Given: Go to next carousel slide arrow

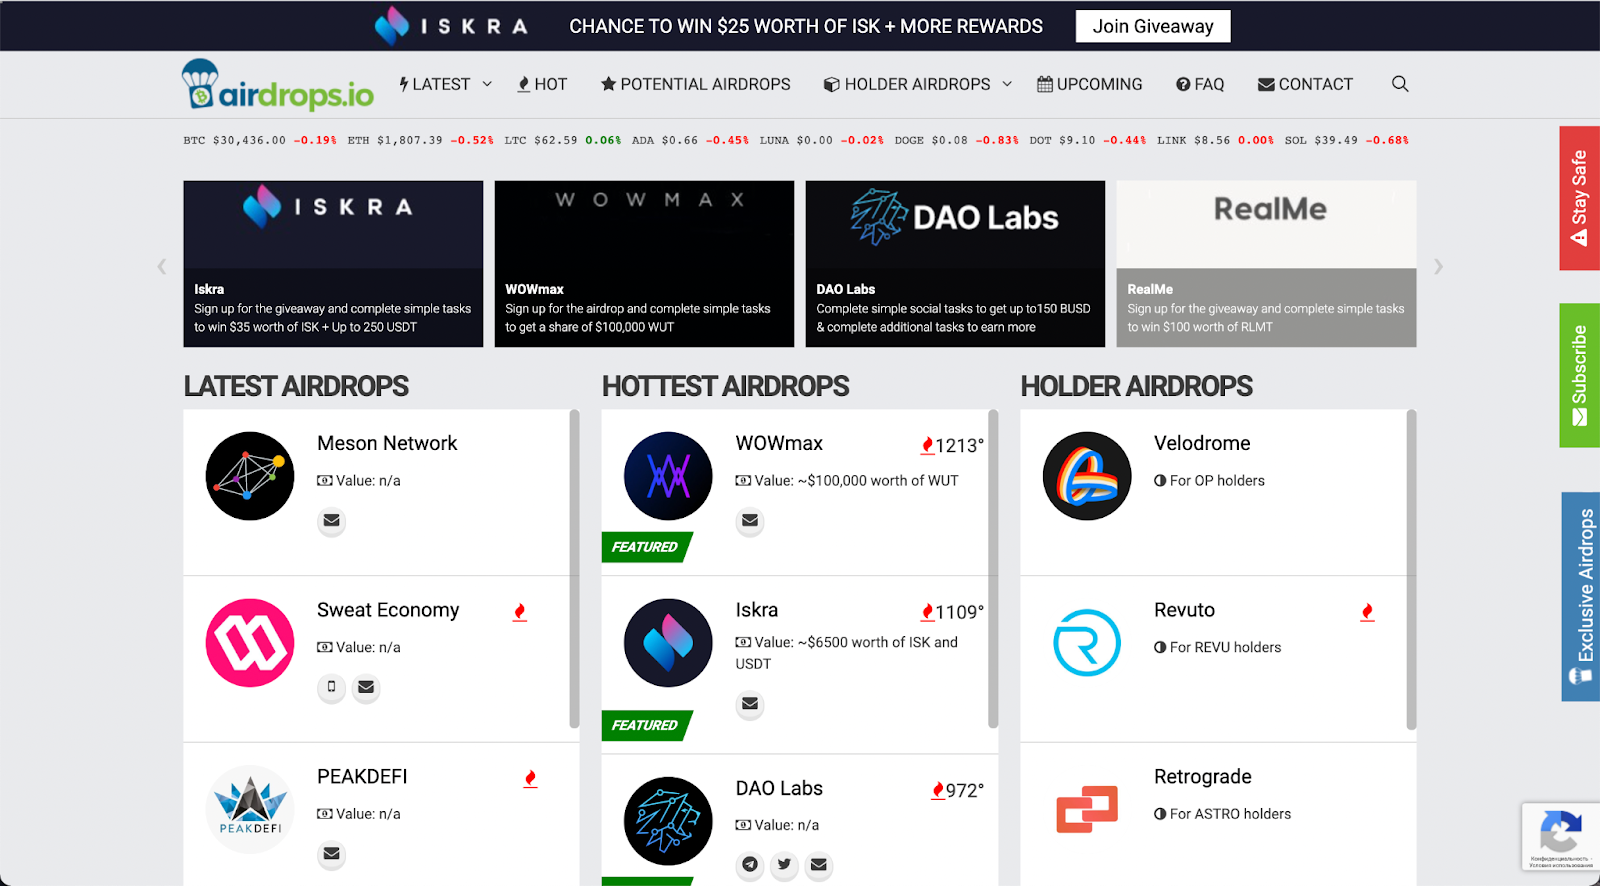Looking at the screenshot, I should pyautogui.click(x=1438, y=266).
